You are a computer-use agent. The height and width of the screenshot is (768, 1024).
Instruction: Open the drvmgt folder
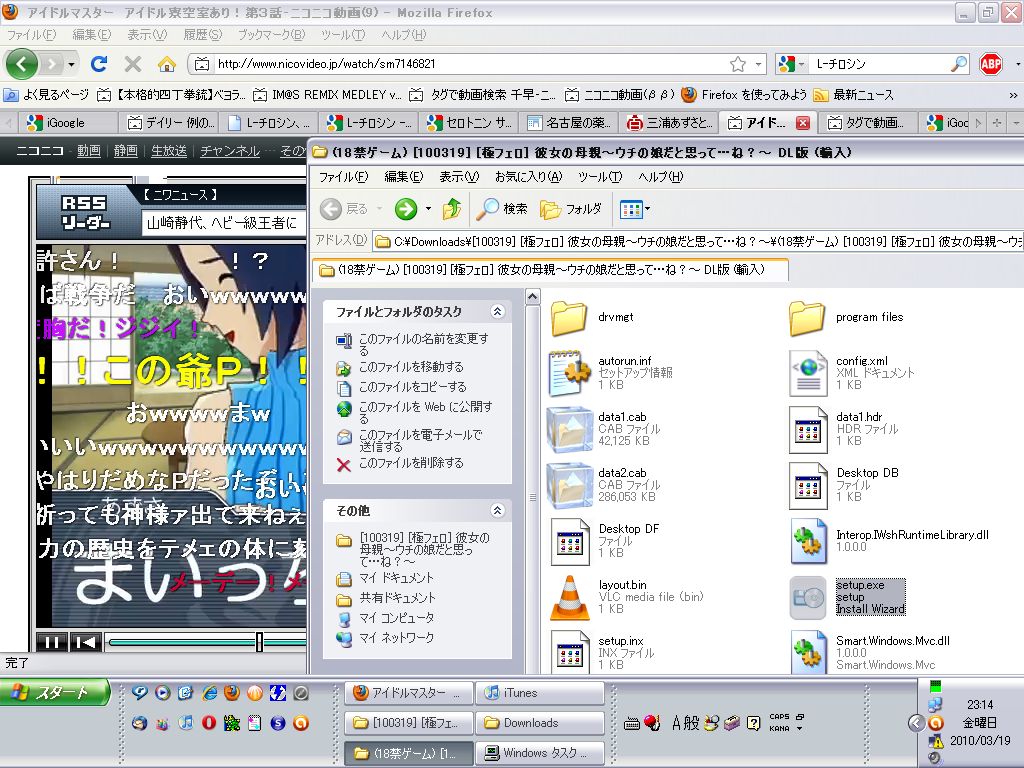(x=592, y=317)
